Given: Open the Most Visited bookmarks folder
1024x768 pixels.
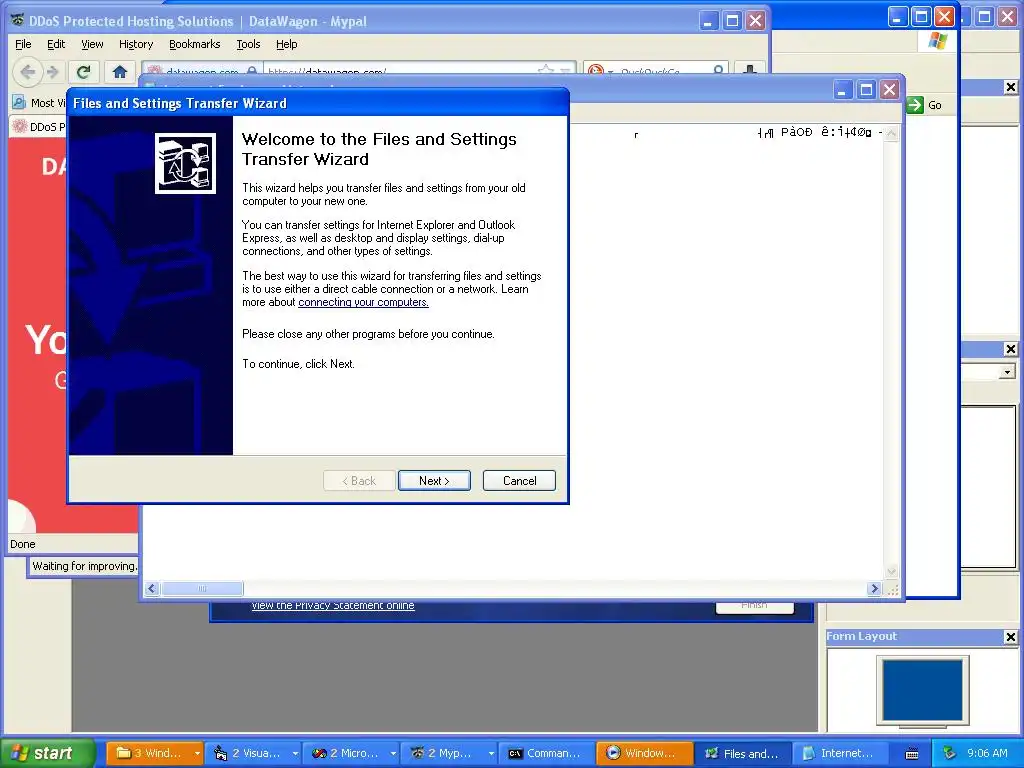Looking at the screenshot, I should [39, 103].
